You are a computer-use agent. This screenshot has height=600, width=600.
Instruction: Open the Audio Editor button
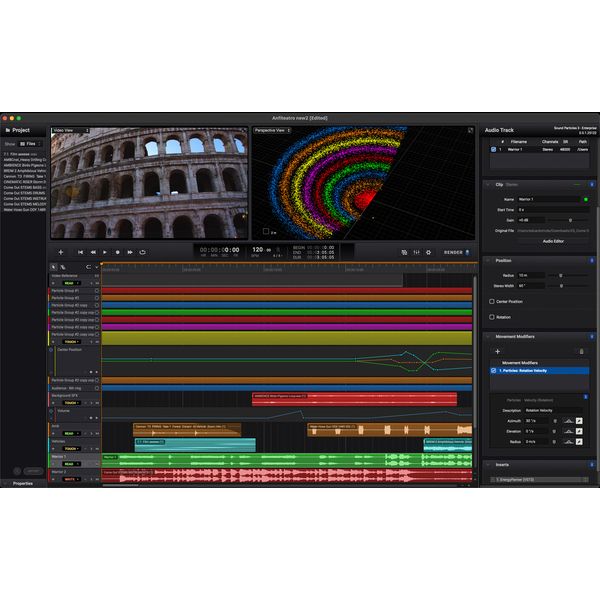[553, 241]
